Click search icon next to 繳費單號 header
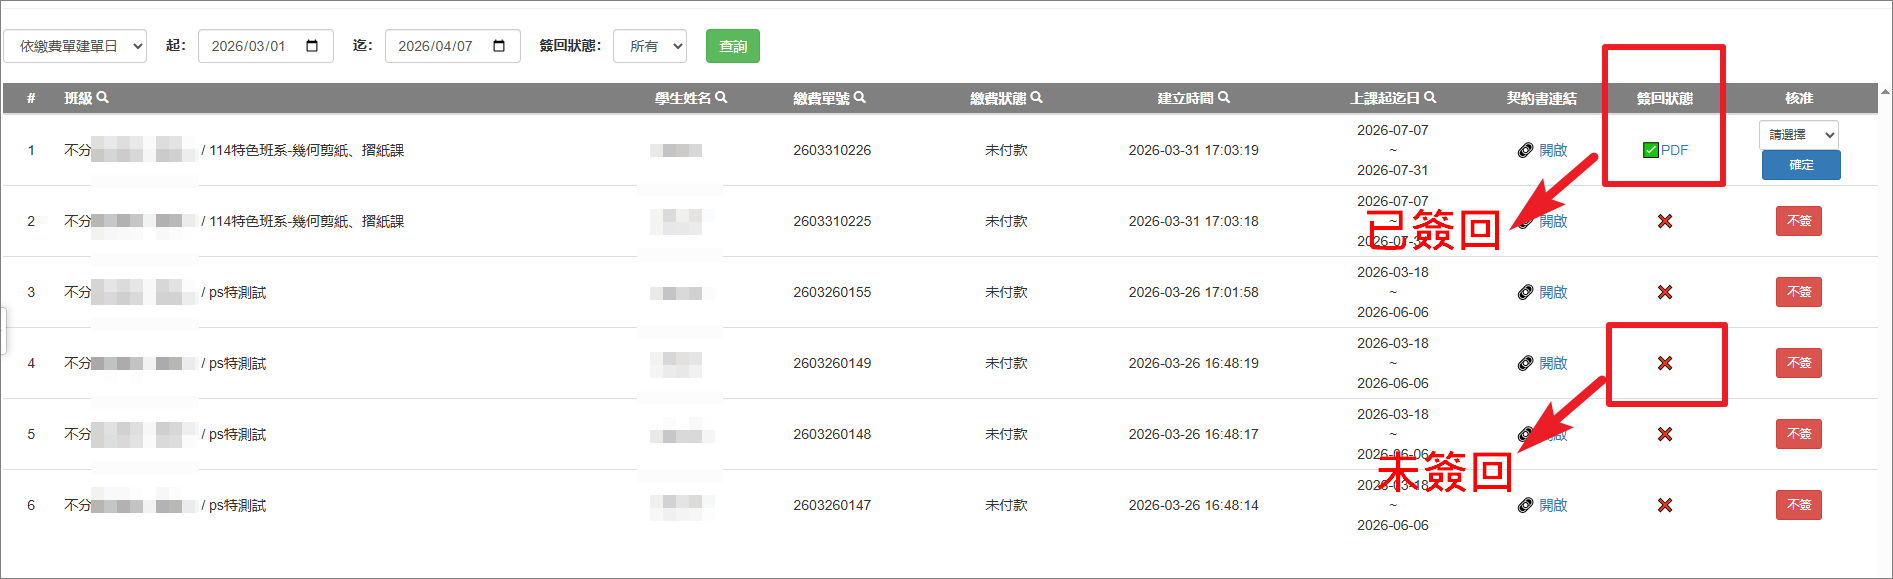1893x579 pixels. (860, 98)
